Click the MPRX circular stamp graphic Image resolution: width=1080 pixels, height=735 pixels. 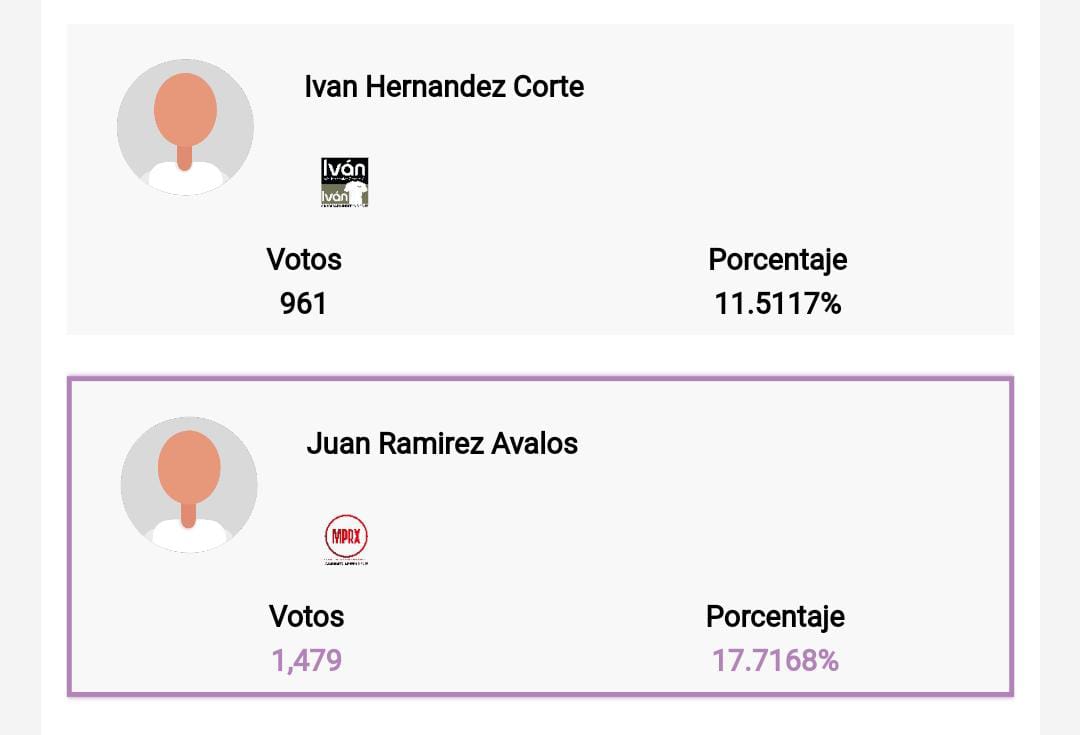click(x=347, y=535)
